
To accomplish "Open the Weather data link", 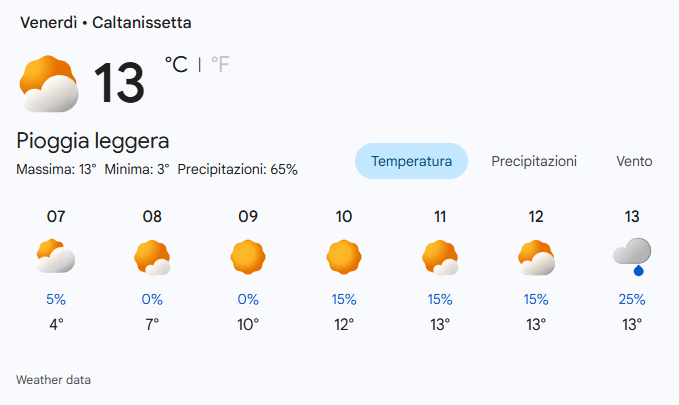I will (x=54, y=380).
